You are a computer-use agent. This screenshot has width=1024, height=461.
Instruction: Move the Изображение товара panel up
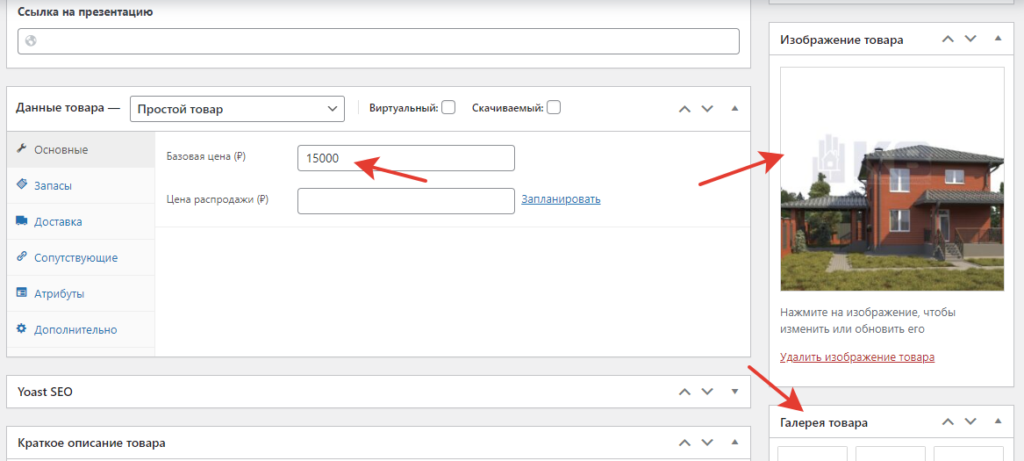point(946,39)
